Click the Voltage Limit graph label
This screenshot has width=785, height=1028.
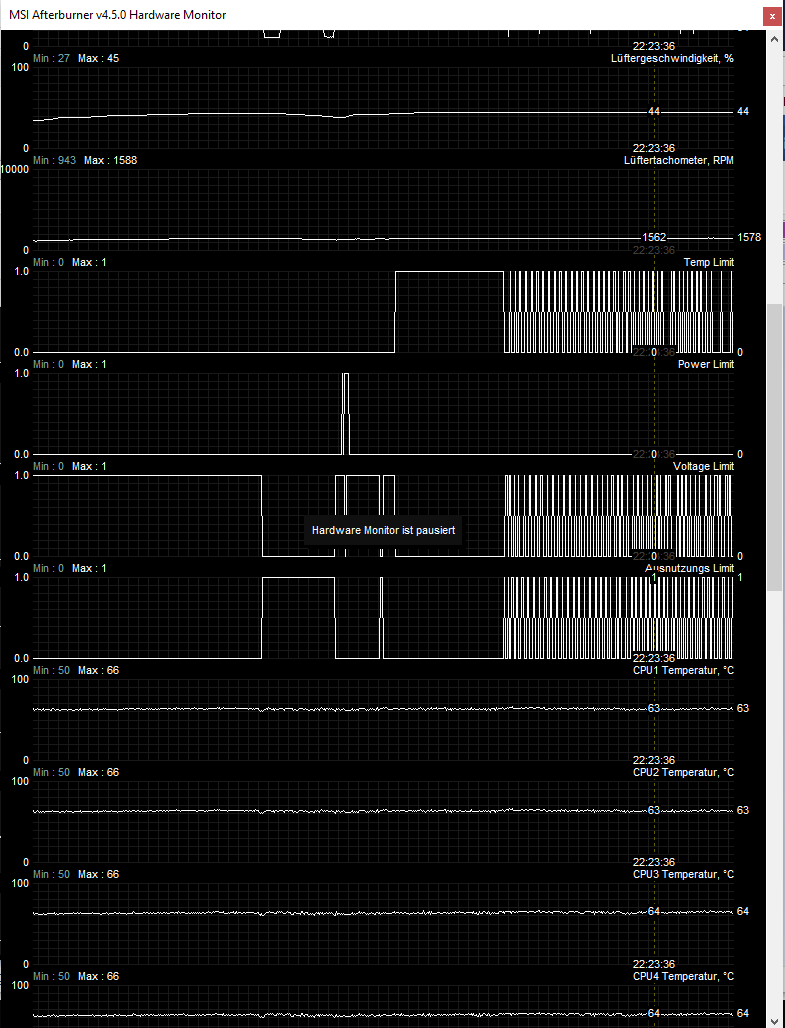click(704, 466)
